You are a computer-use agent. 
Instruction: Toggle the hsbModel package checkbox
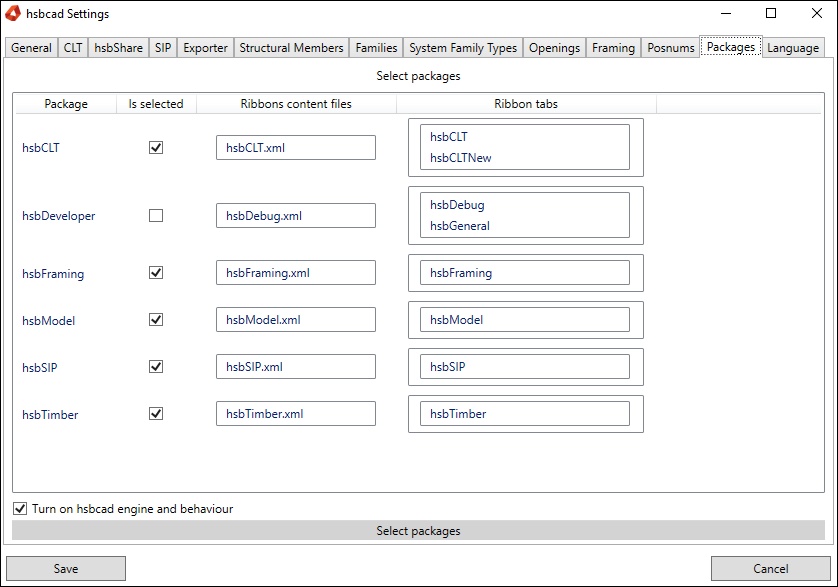156,320
